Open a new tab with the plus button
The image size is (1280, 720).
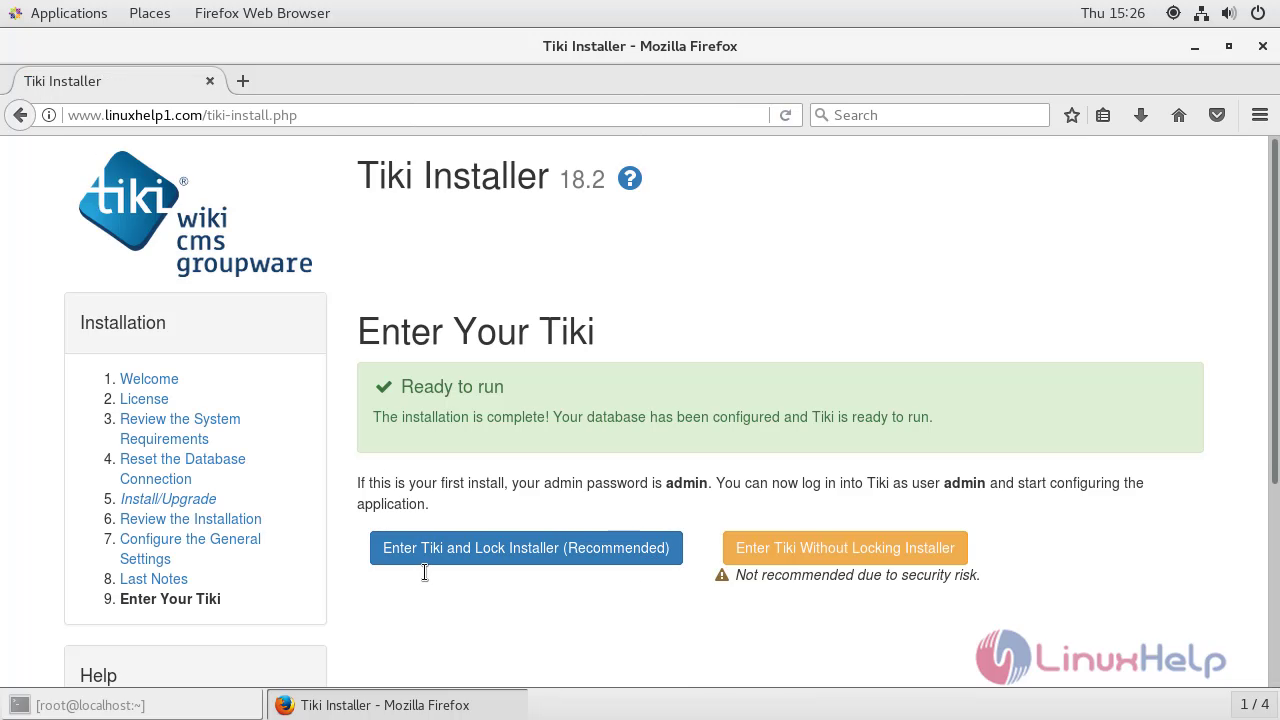pyautogui.click(x=243, y=81)
